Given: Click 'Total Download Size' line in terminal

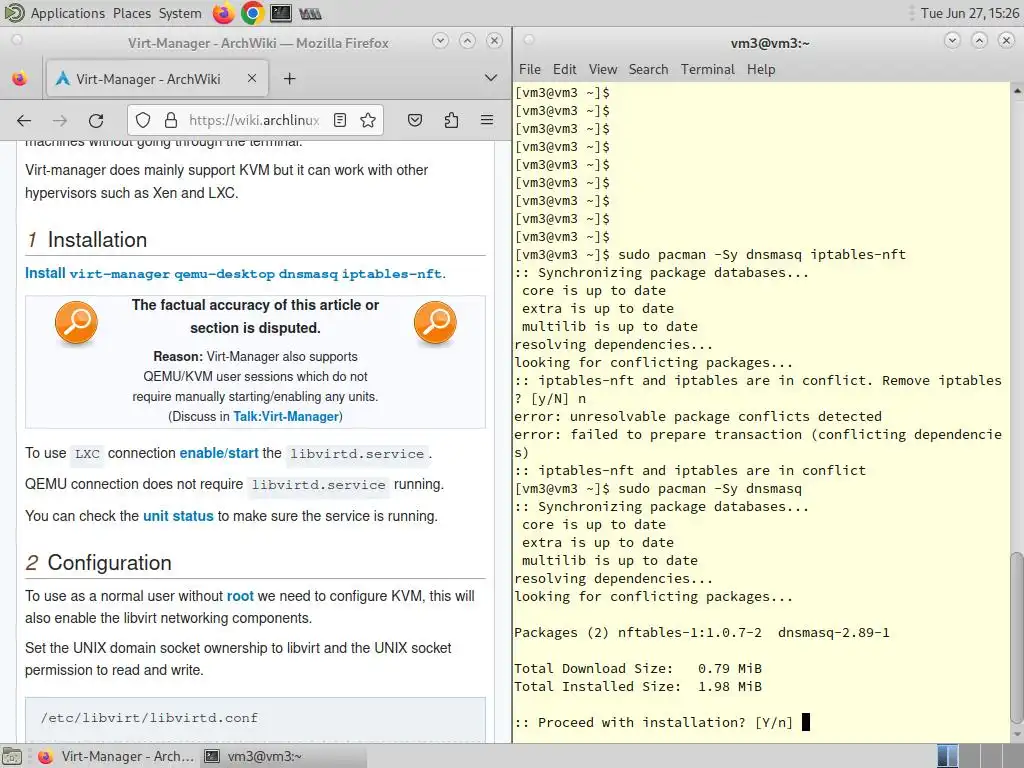Looking at the screenshot, I should tap(638, 668).
